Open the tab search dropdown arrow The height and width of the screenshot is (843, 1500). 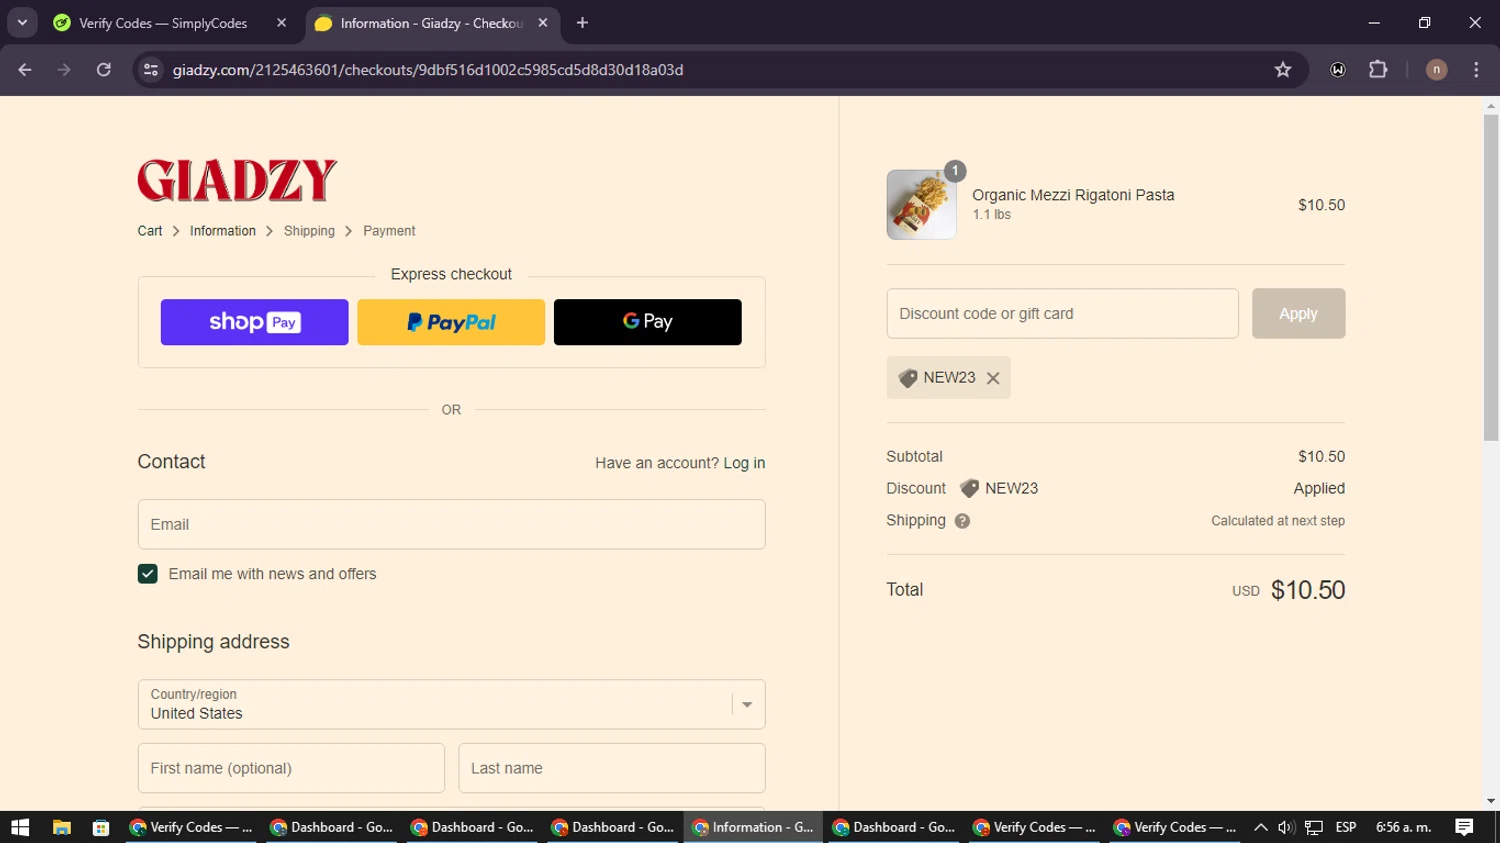coord(22,22)
